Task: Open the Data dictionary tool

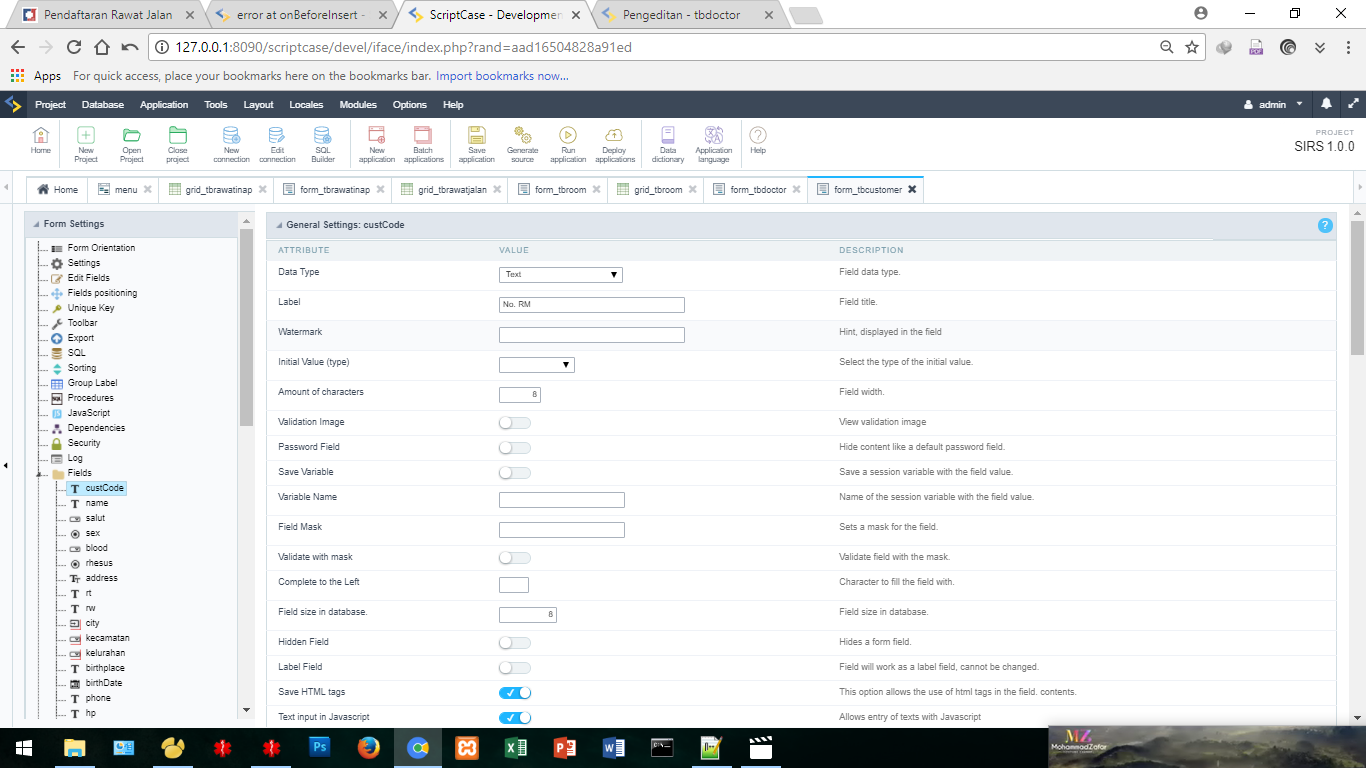Action: [668, 144]
